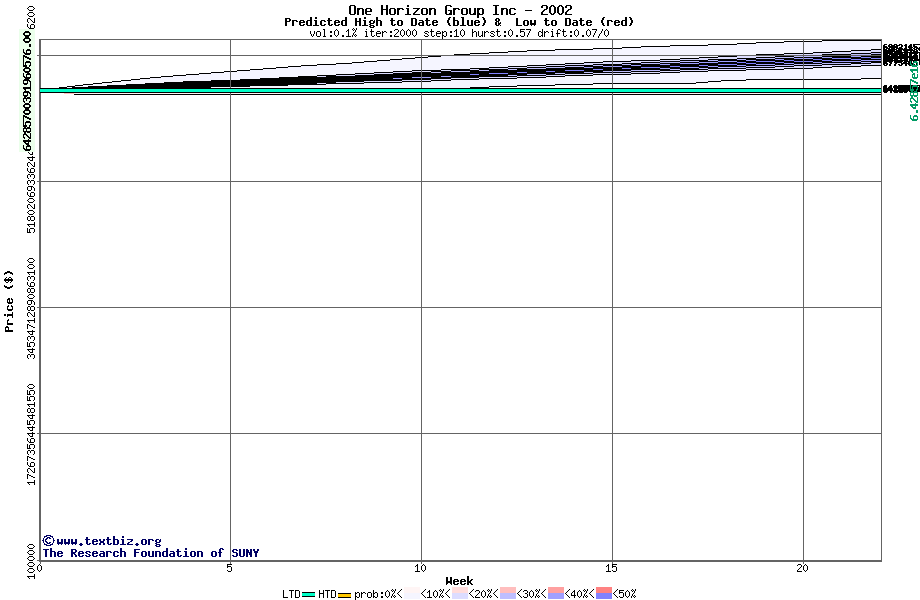Click the green-highlighted price value on y-axis
The height and width of the screenshot is (600, 920).
tap(26, 91)
